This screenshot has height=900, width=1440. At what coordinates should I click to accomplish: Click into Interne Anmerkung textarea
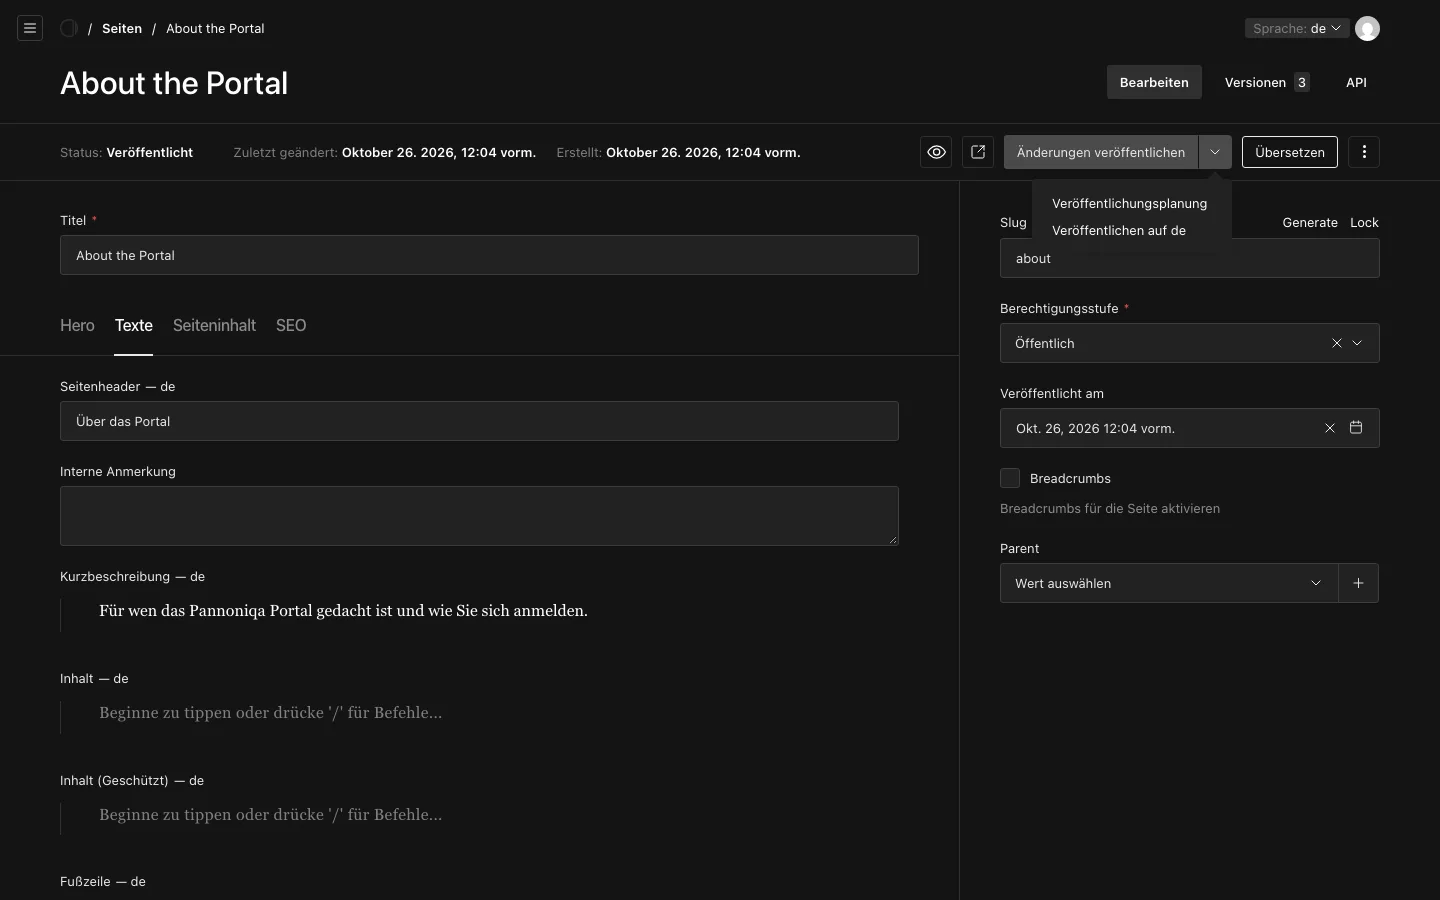(x=479, y=516)
